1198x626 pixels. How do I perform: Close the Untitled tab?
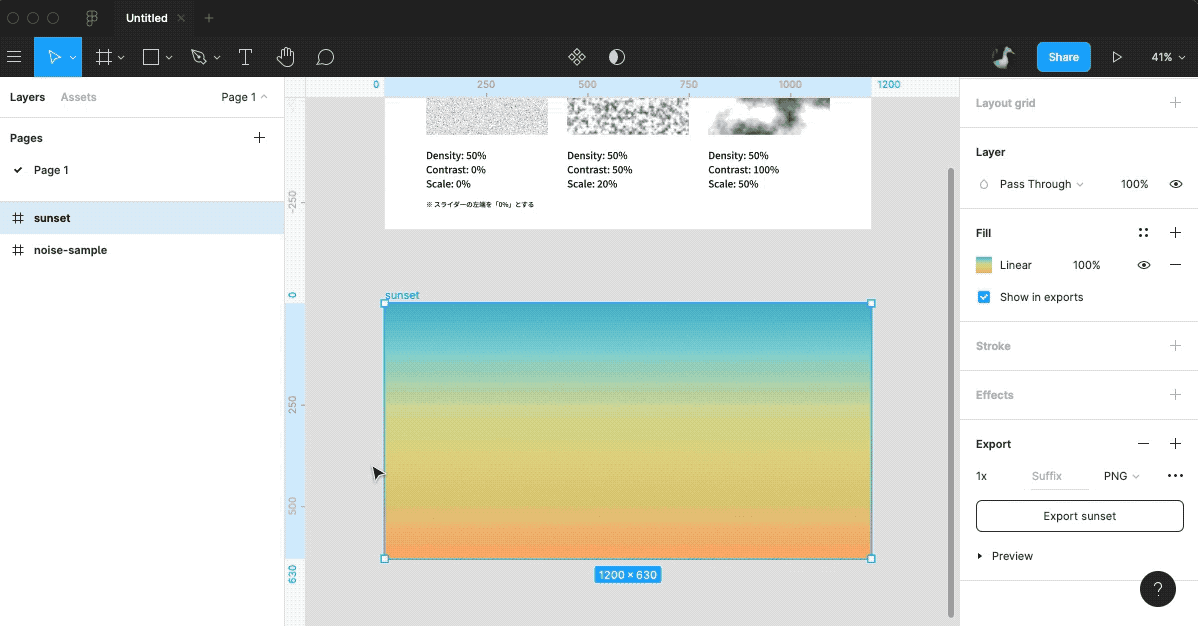point(181,18)
